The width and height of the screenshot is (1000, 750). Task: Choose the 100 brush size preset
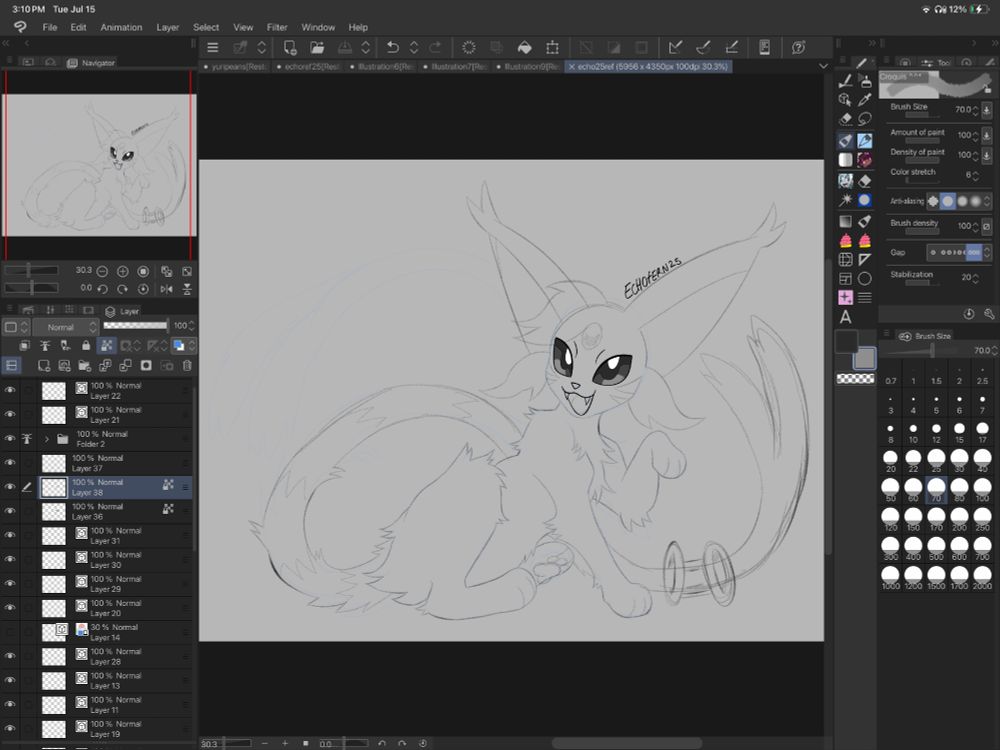click(x=982, y=490)
